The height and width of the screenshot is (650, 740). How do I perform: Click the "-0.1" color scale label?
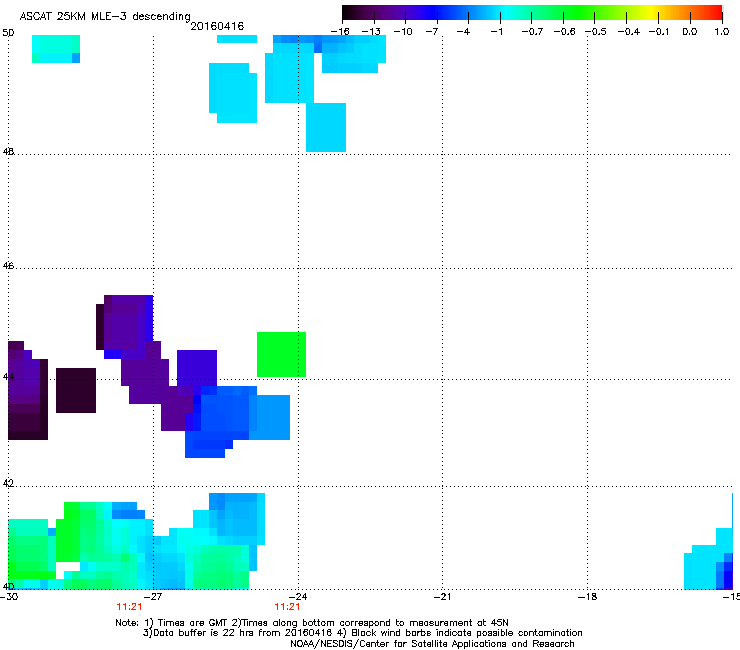coord(659,32)
